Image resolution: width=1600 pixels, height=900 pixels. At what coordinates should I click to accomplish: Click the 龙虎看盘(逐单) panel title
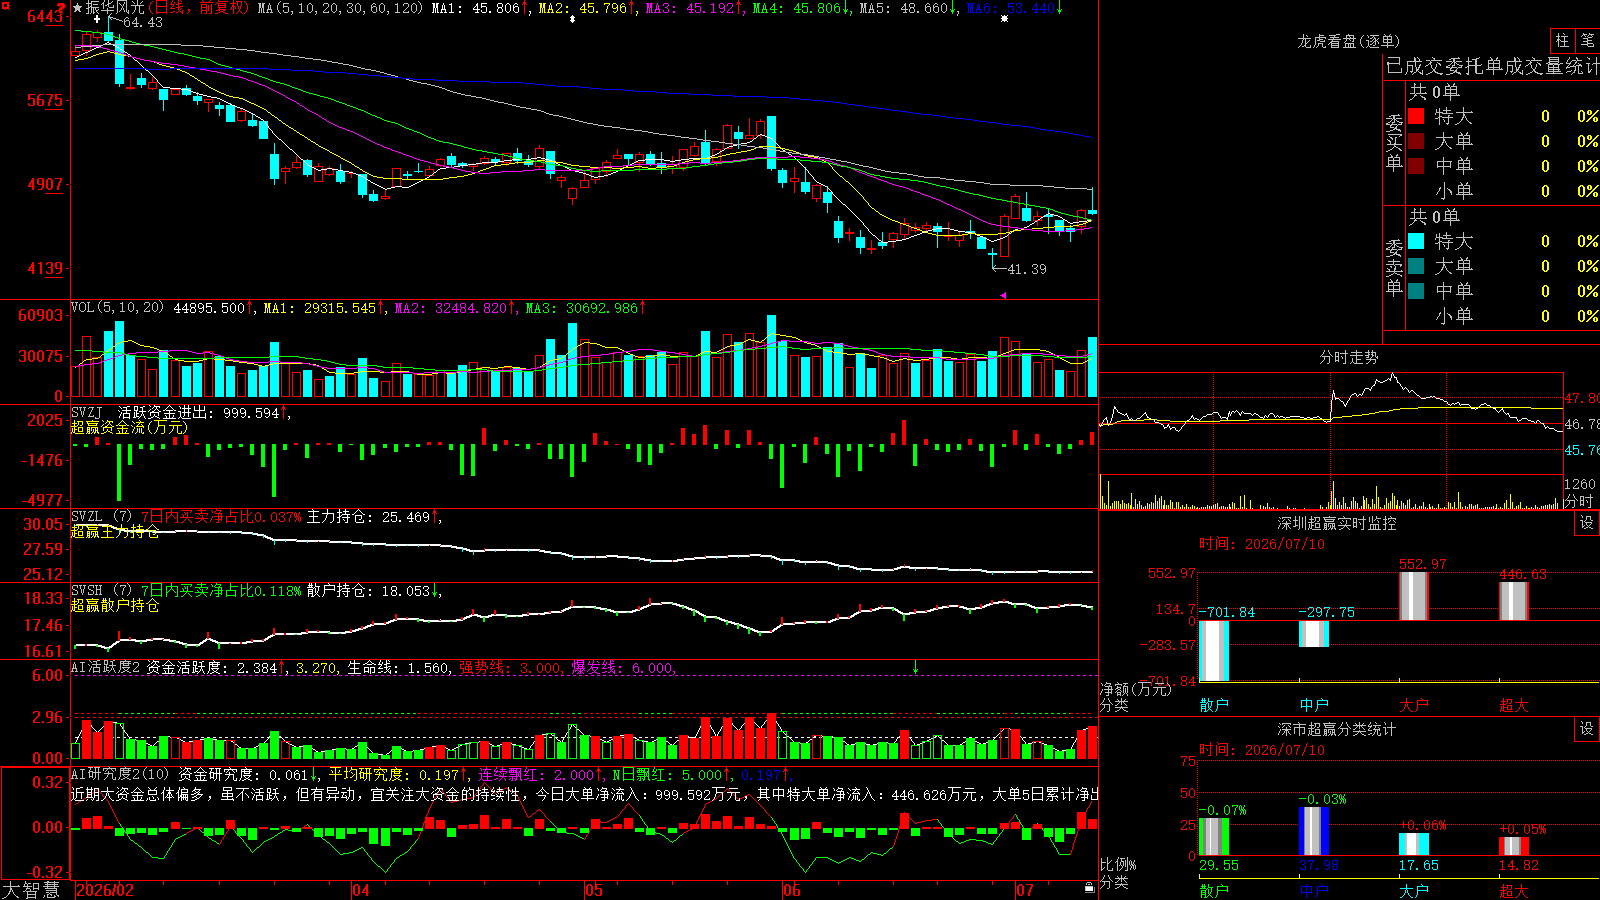[1348, 41]
